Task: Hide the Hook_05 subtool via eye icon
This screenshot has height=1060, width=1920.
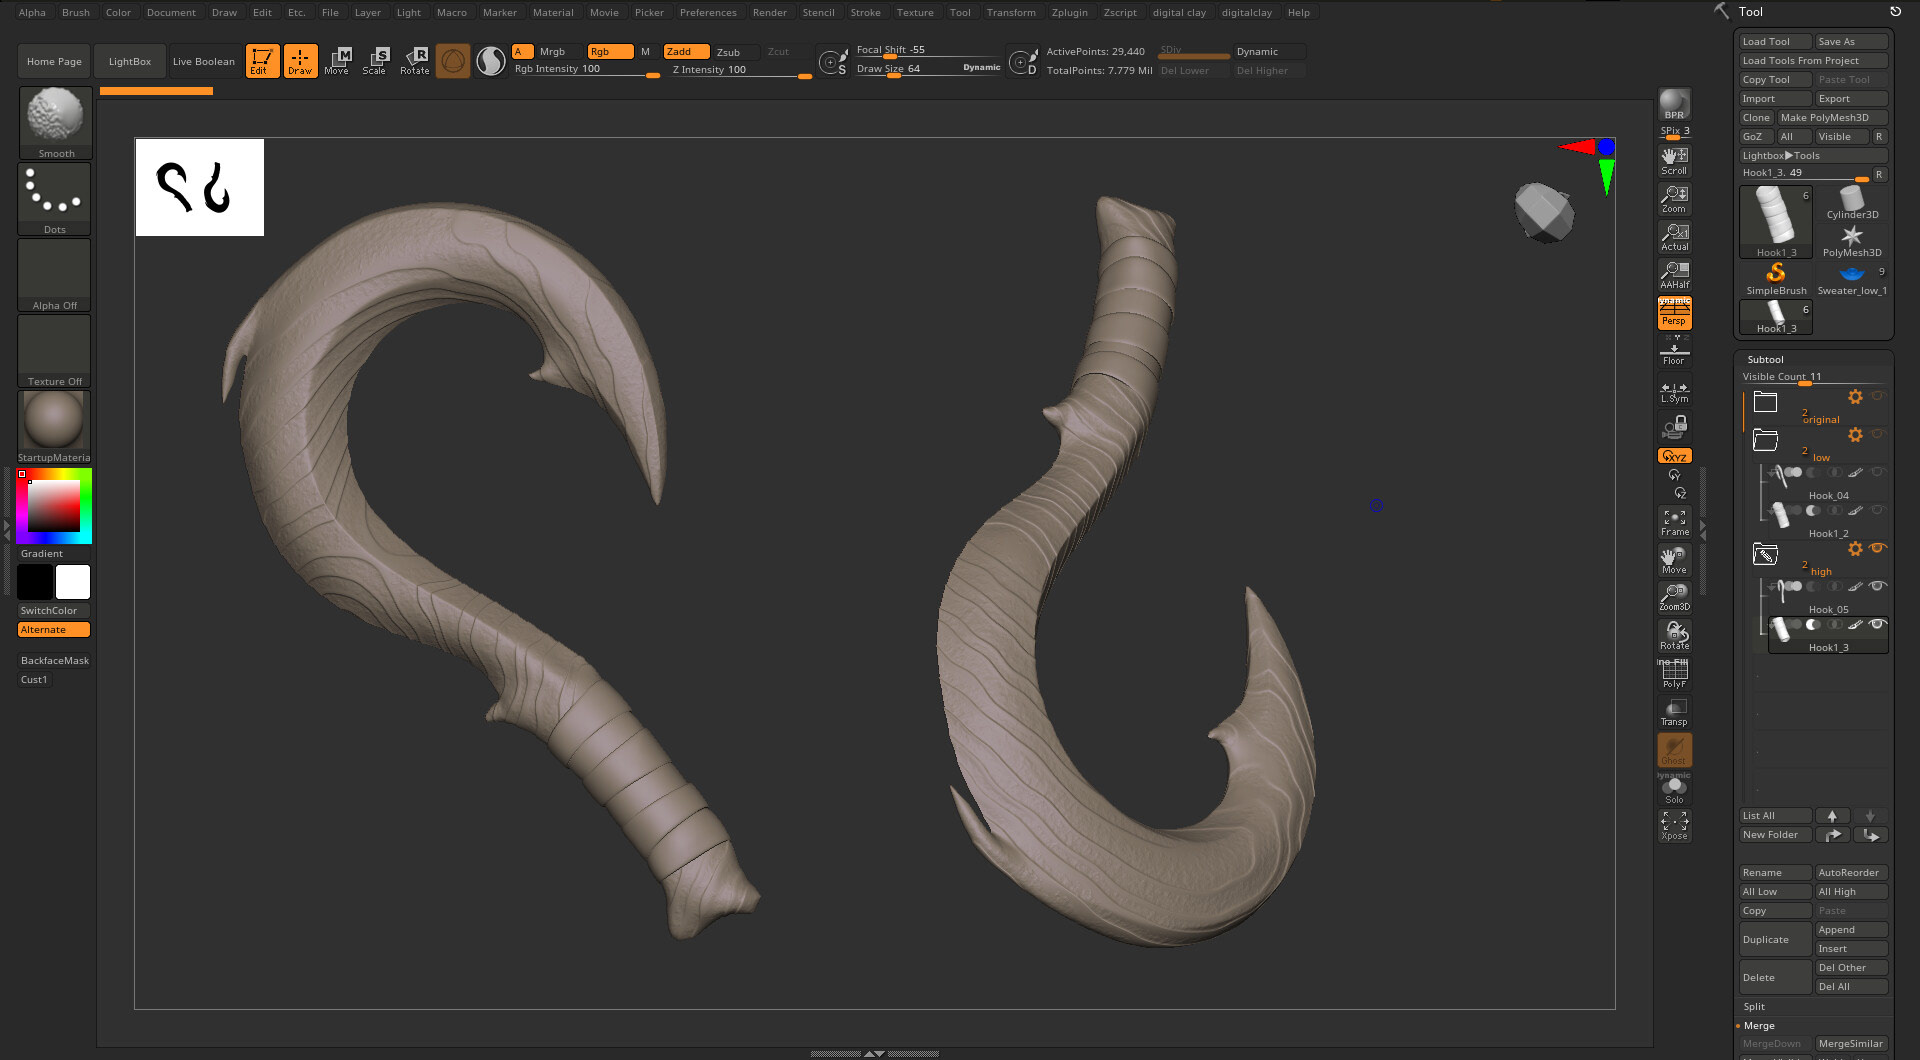Action: (x=1877, y=586)
